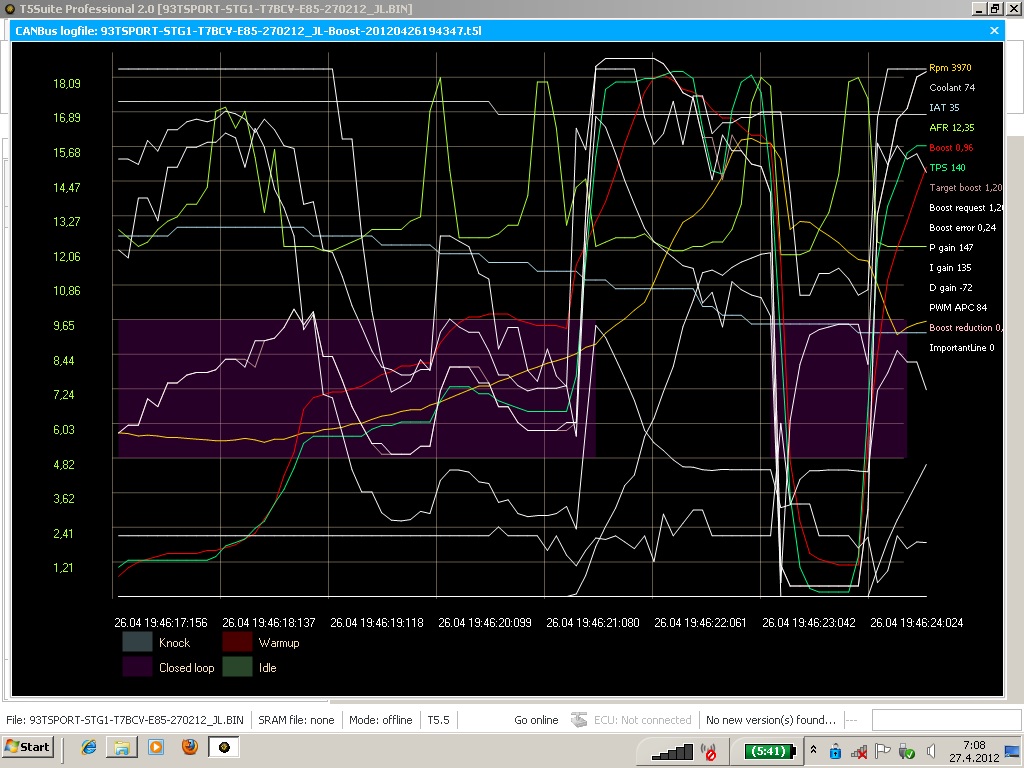
Task: Toggle the Rpm 3970 legend entry
Action: coord(949,68)
